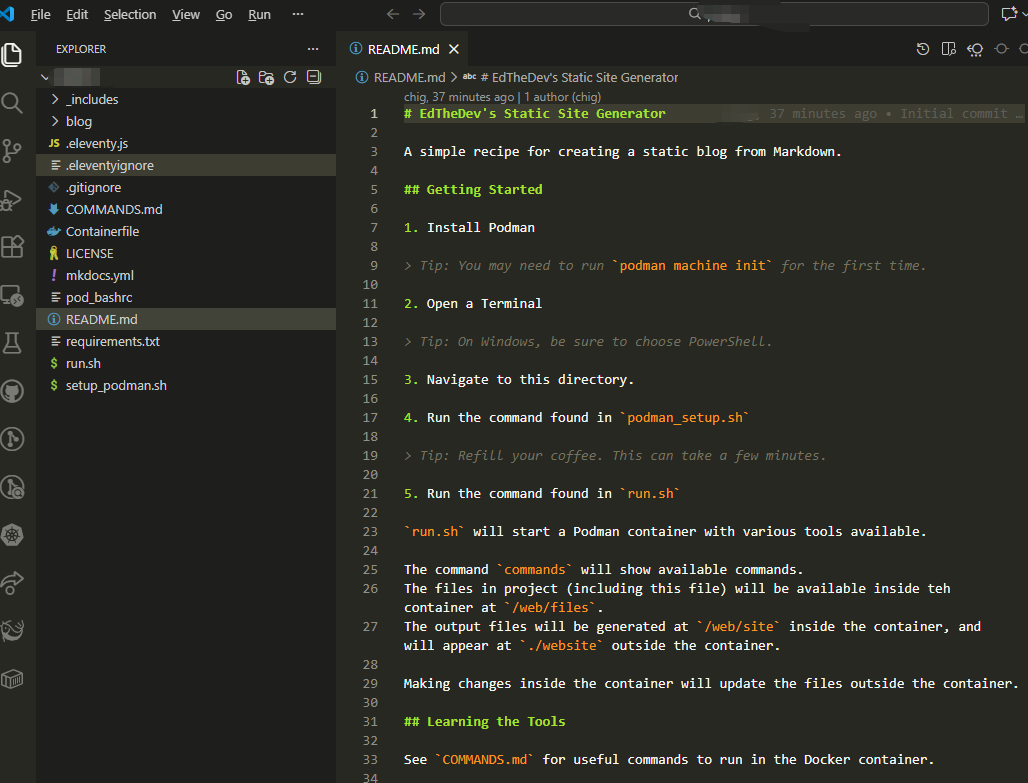Click the New File icon in Explorer

tap(243, 77)
